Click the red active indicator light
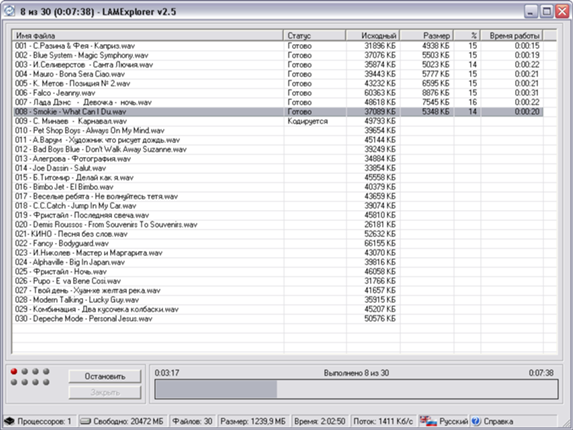The image size is (573, 430). [14, 371]
